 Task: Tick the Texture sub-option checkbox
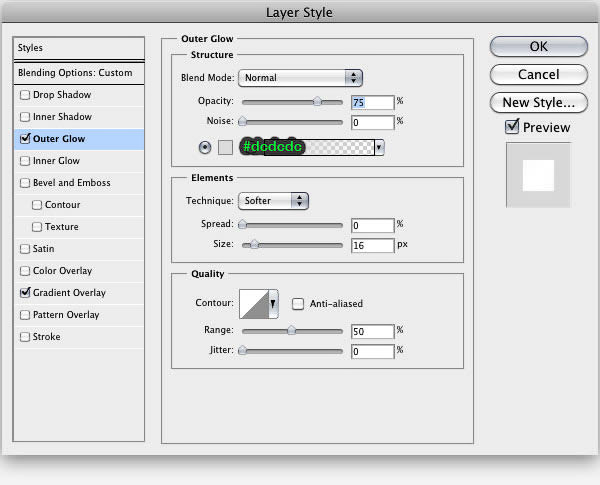click(x=37, y=227)
